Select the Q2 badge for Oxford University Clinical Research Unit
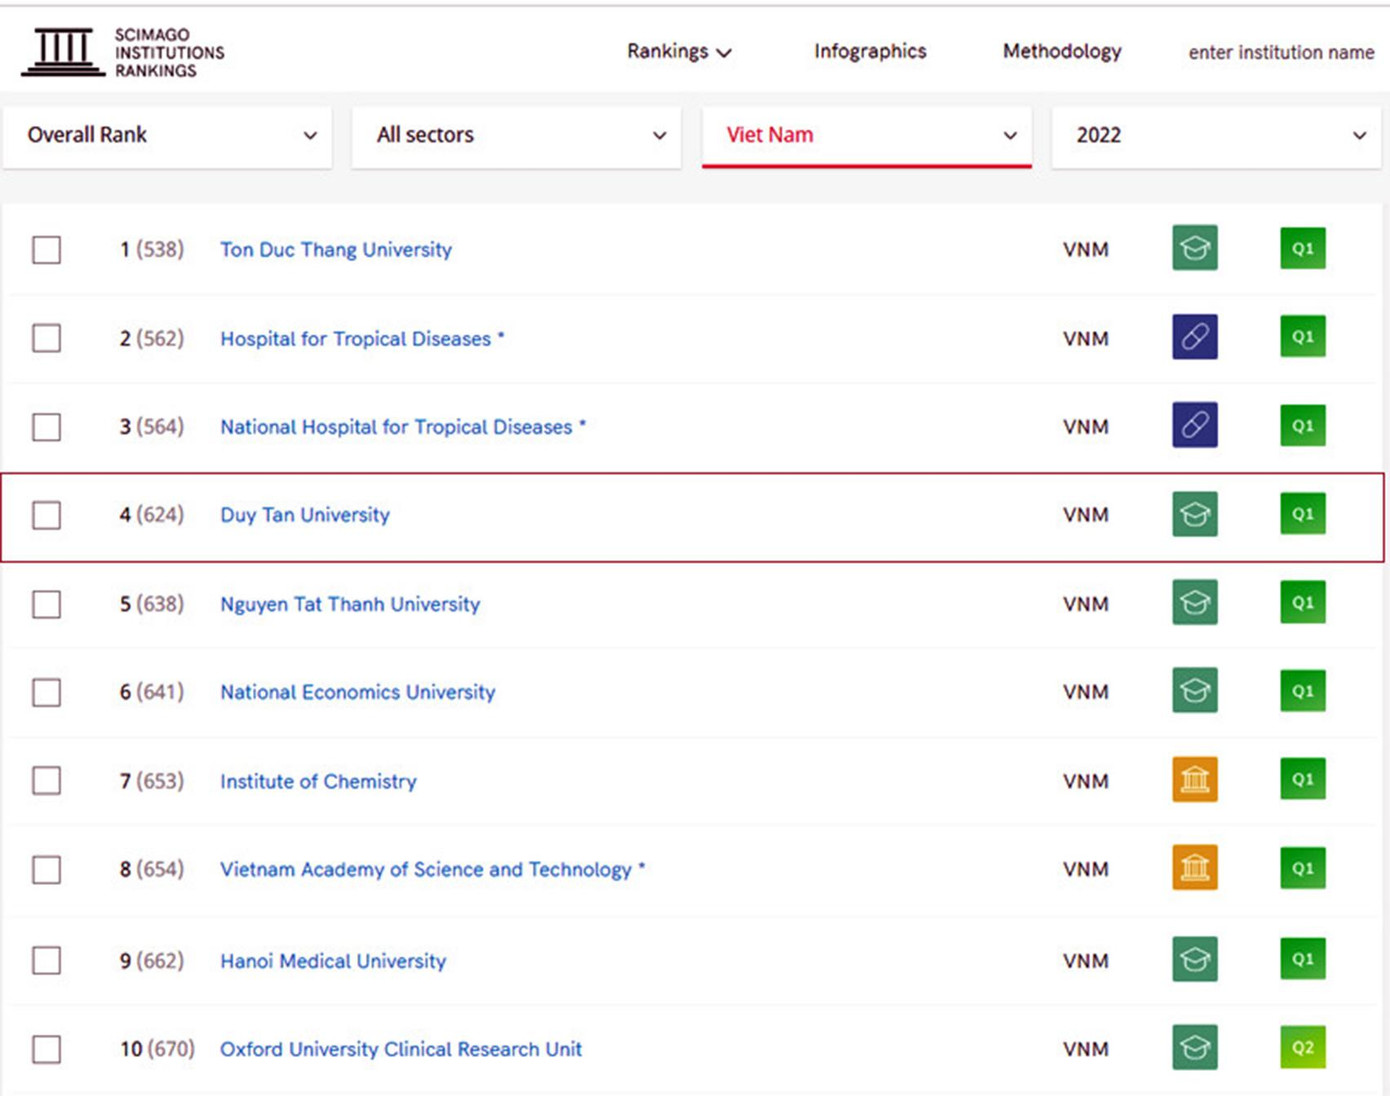The image size is (1390, 1096). 1301,1048
